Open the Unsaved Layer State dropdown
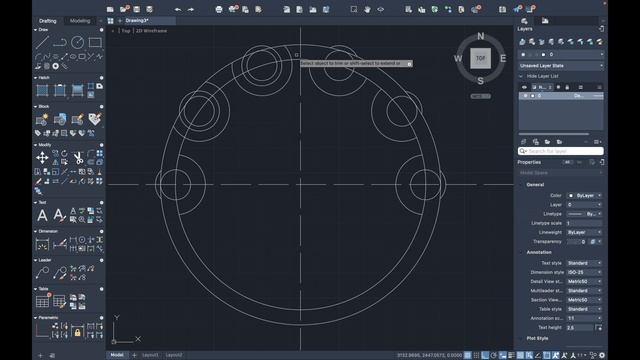This screenshot has height=360, width=640. click(561, 66)
